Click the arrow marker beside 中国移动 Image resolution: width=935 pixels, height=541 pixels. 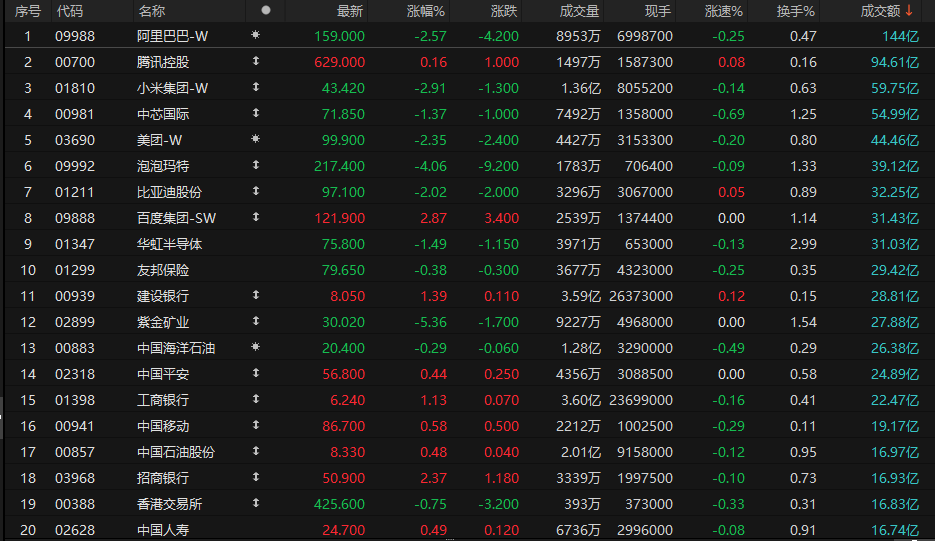(x=256, y=425)
